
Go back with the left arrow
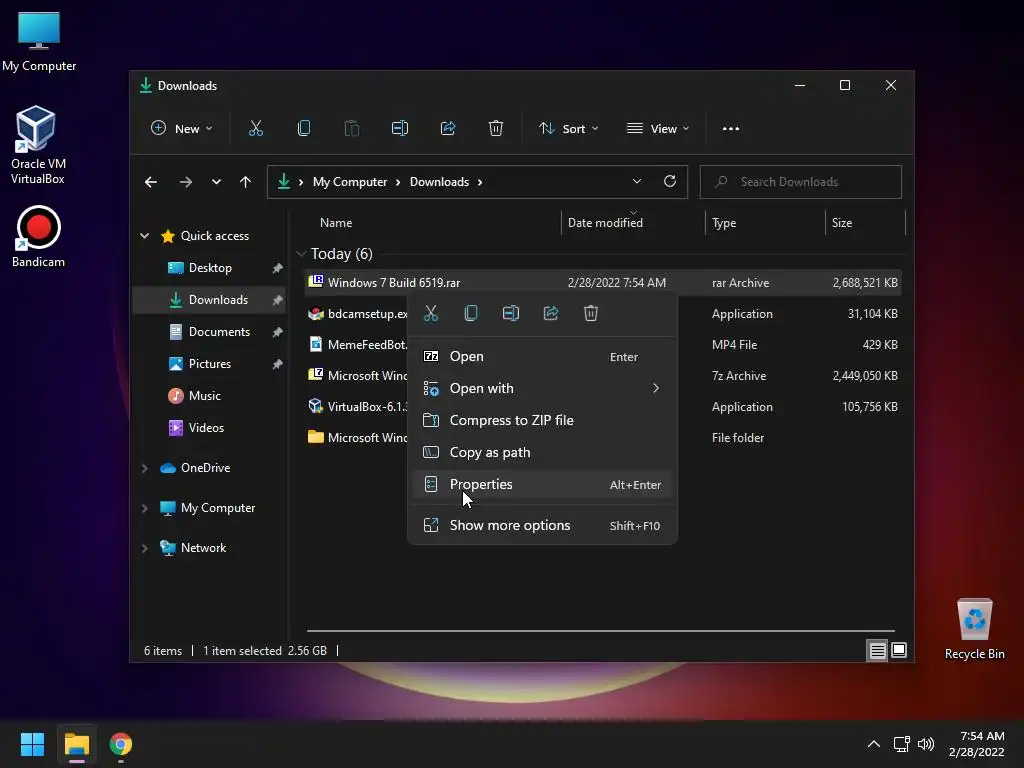point(151,182)
